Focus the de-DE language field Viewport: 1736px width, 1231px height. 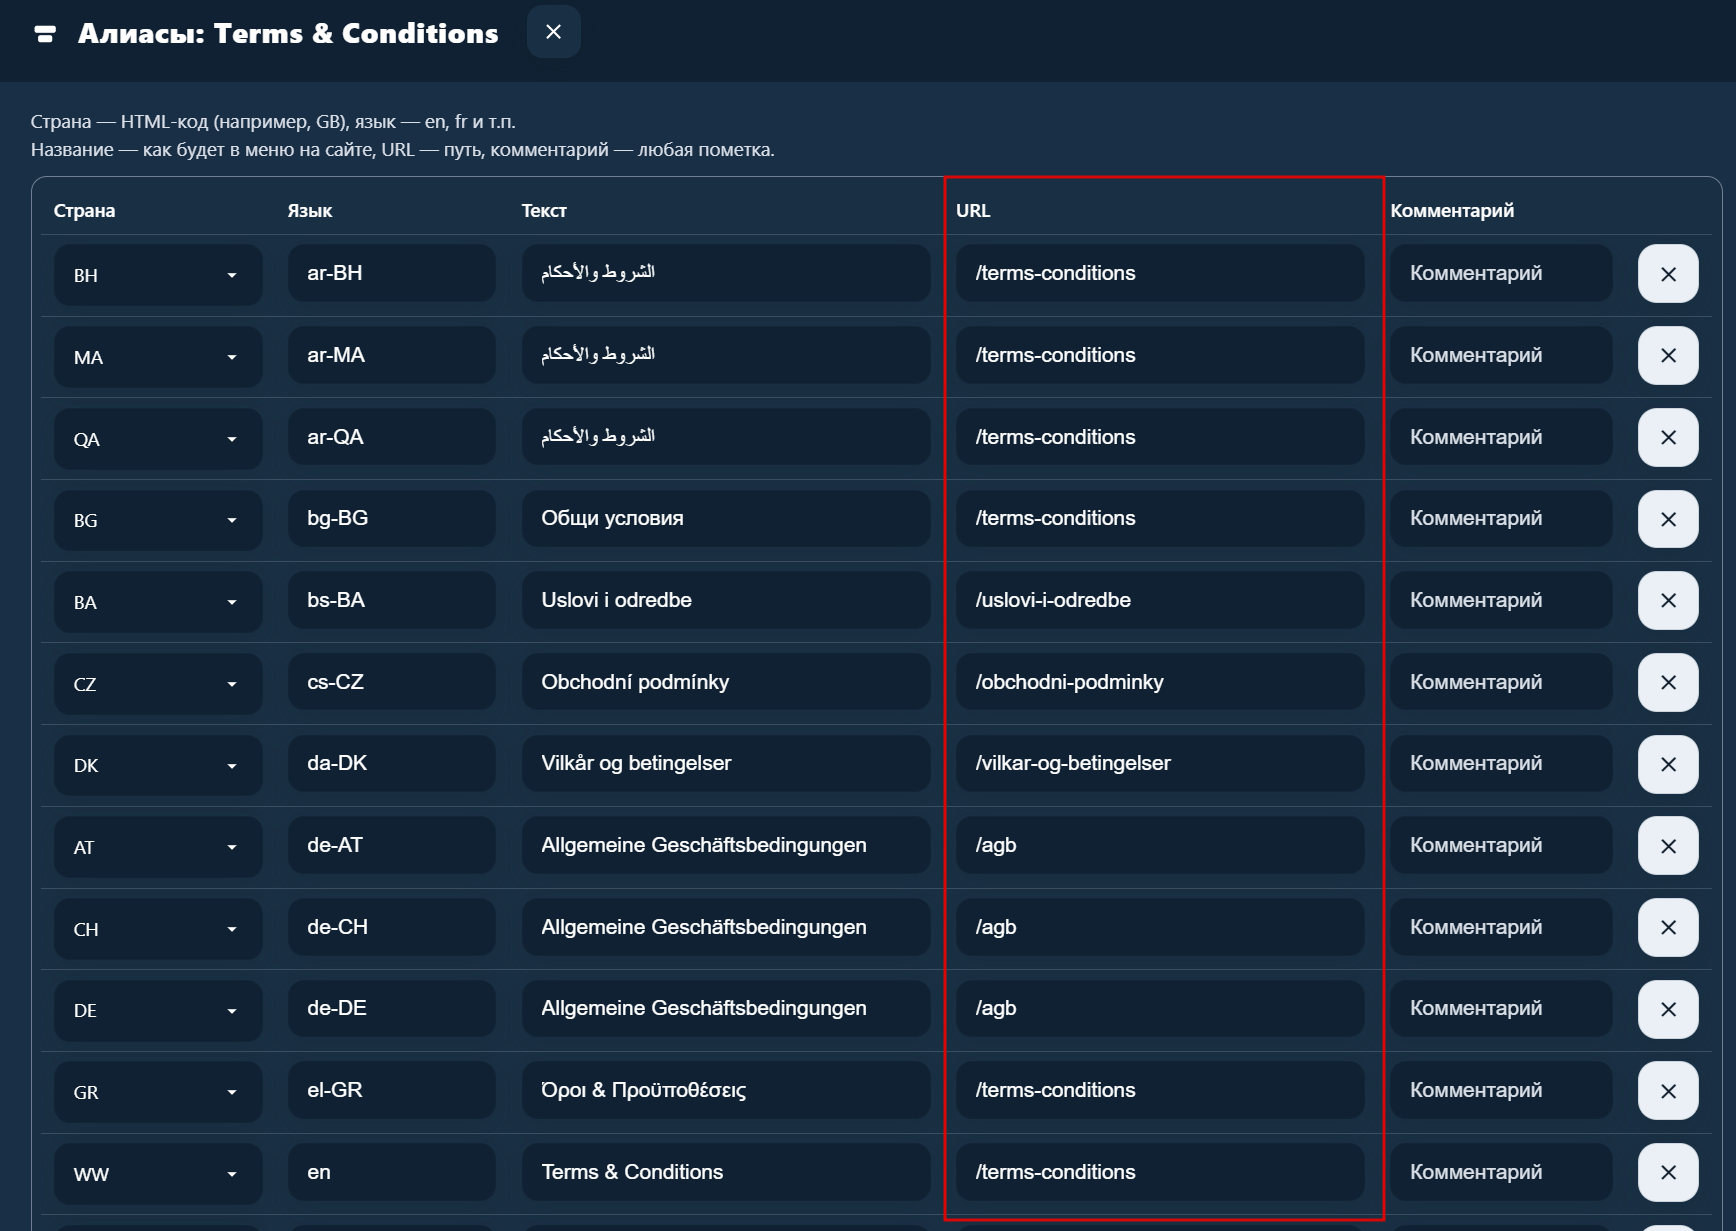click(x=391, y=1008)
